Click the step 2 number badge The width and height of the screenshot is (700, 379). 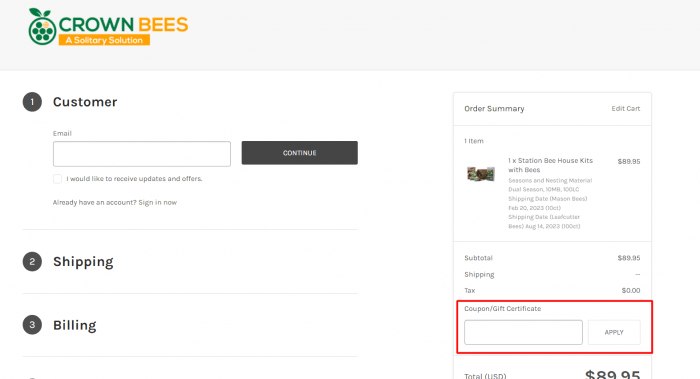(32, 262)
